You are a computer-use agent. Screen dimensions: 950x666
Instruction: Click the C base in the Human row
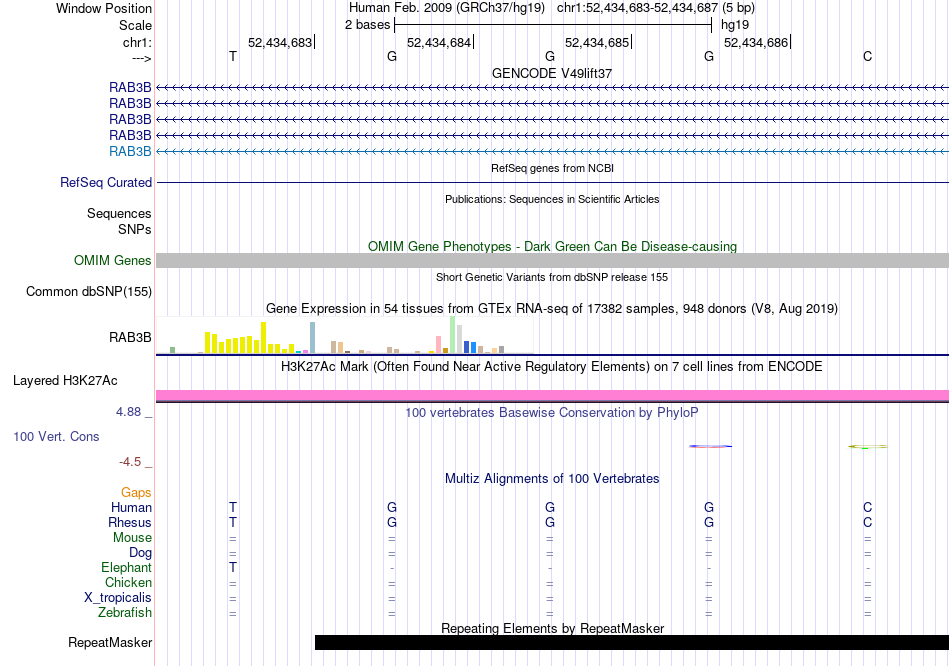(x=868, y=508)
